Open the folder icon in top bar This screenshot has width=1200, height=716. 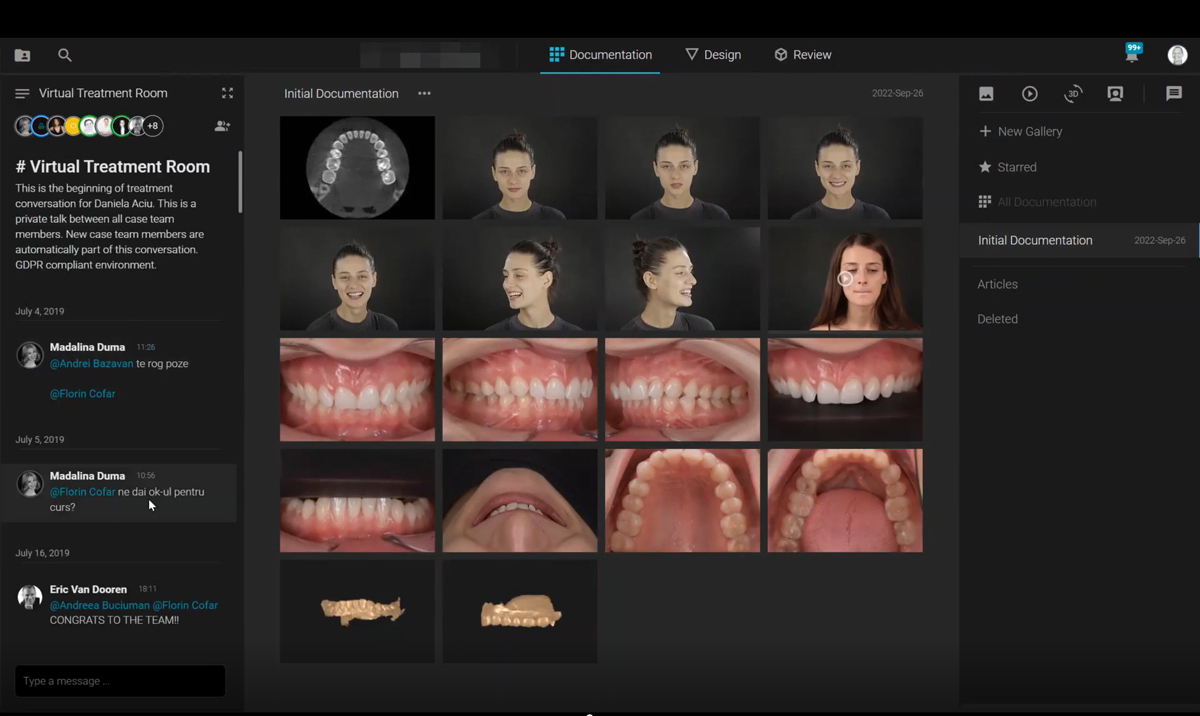click(22, 55)
